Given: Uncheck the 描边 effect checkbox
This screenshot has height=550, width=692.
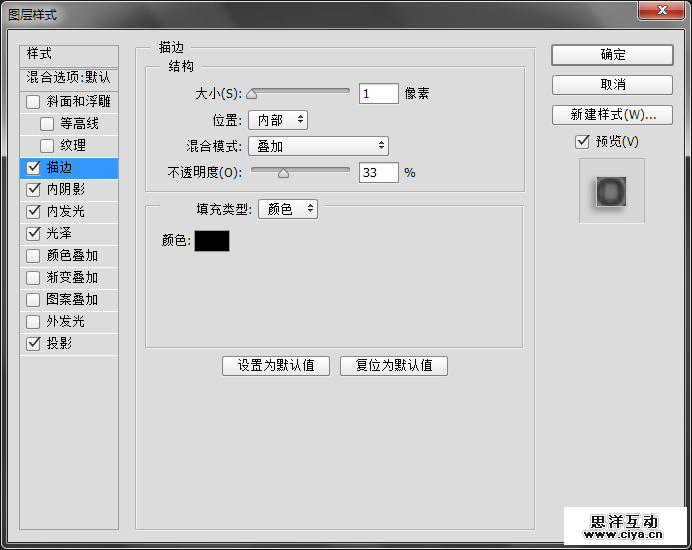Looking at the screenshot, I should coord(33,168).
